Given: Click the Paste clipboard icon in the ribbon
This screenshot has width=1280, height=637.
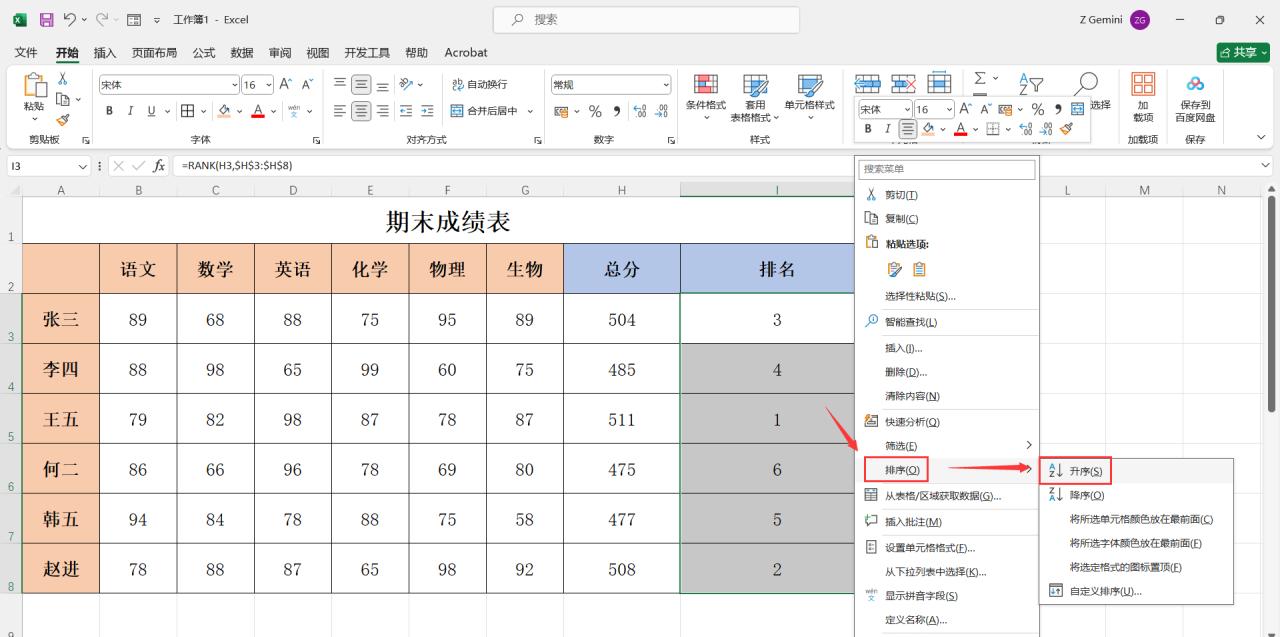Looking at the screenshot, I should click(34, 87).
